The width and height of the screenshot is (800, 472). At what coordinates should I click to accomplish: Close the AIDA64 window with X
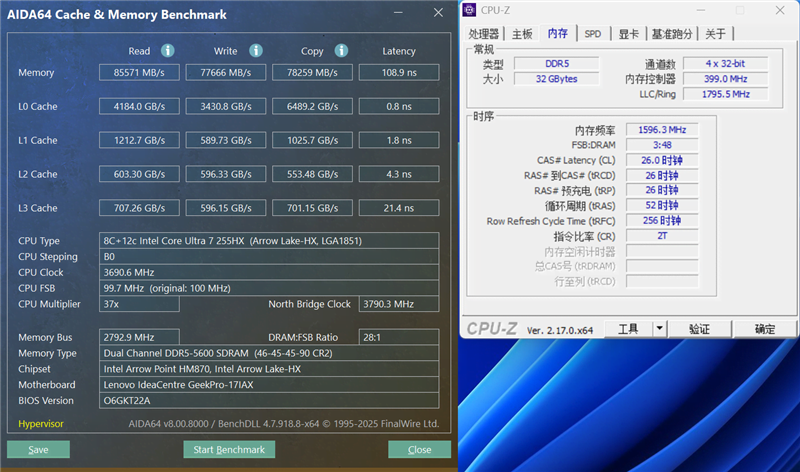[437, 14]
